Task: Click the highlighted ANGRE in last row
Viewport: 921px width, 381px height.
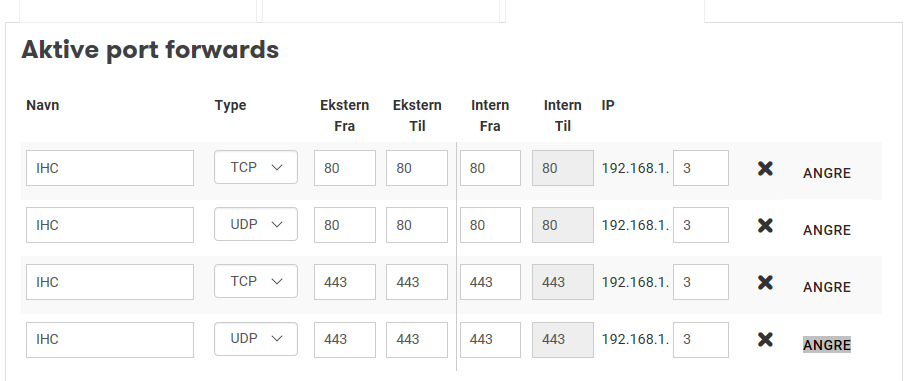Action: click(x=826, y=345)
